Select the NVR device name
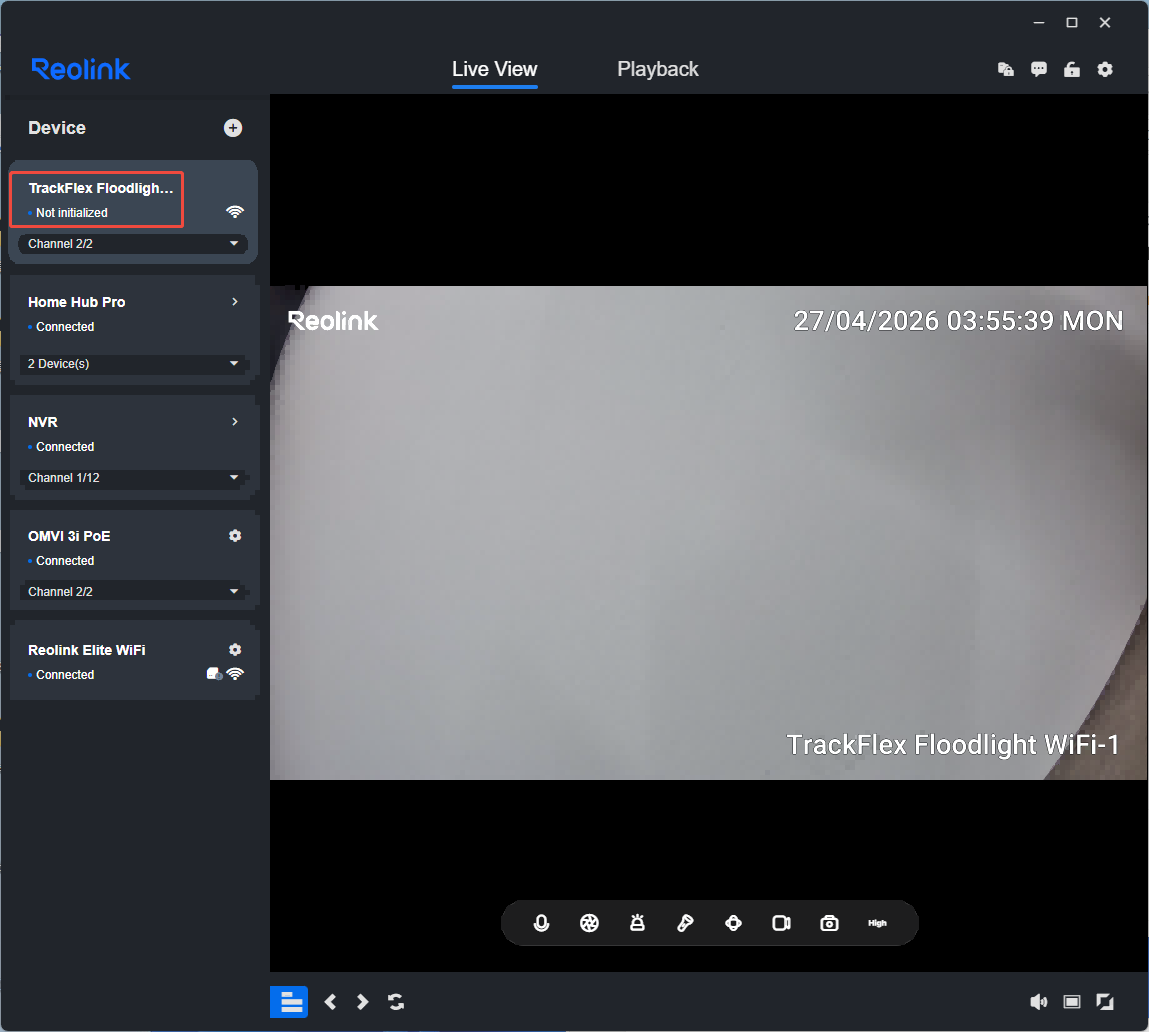1149x1032 pixels. pyautogui.click(x=43, y=422)
